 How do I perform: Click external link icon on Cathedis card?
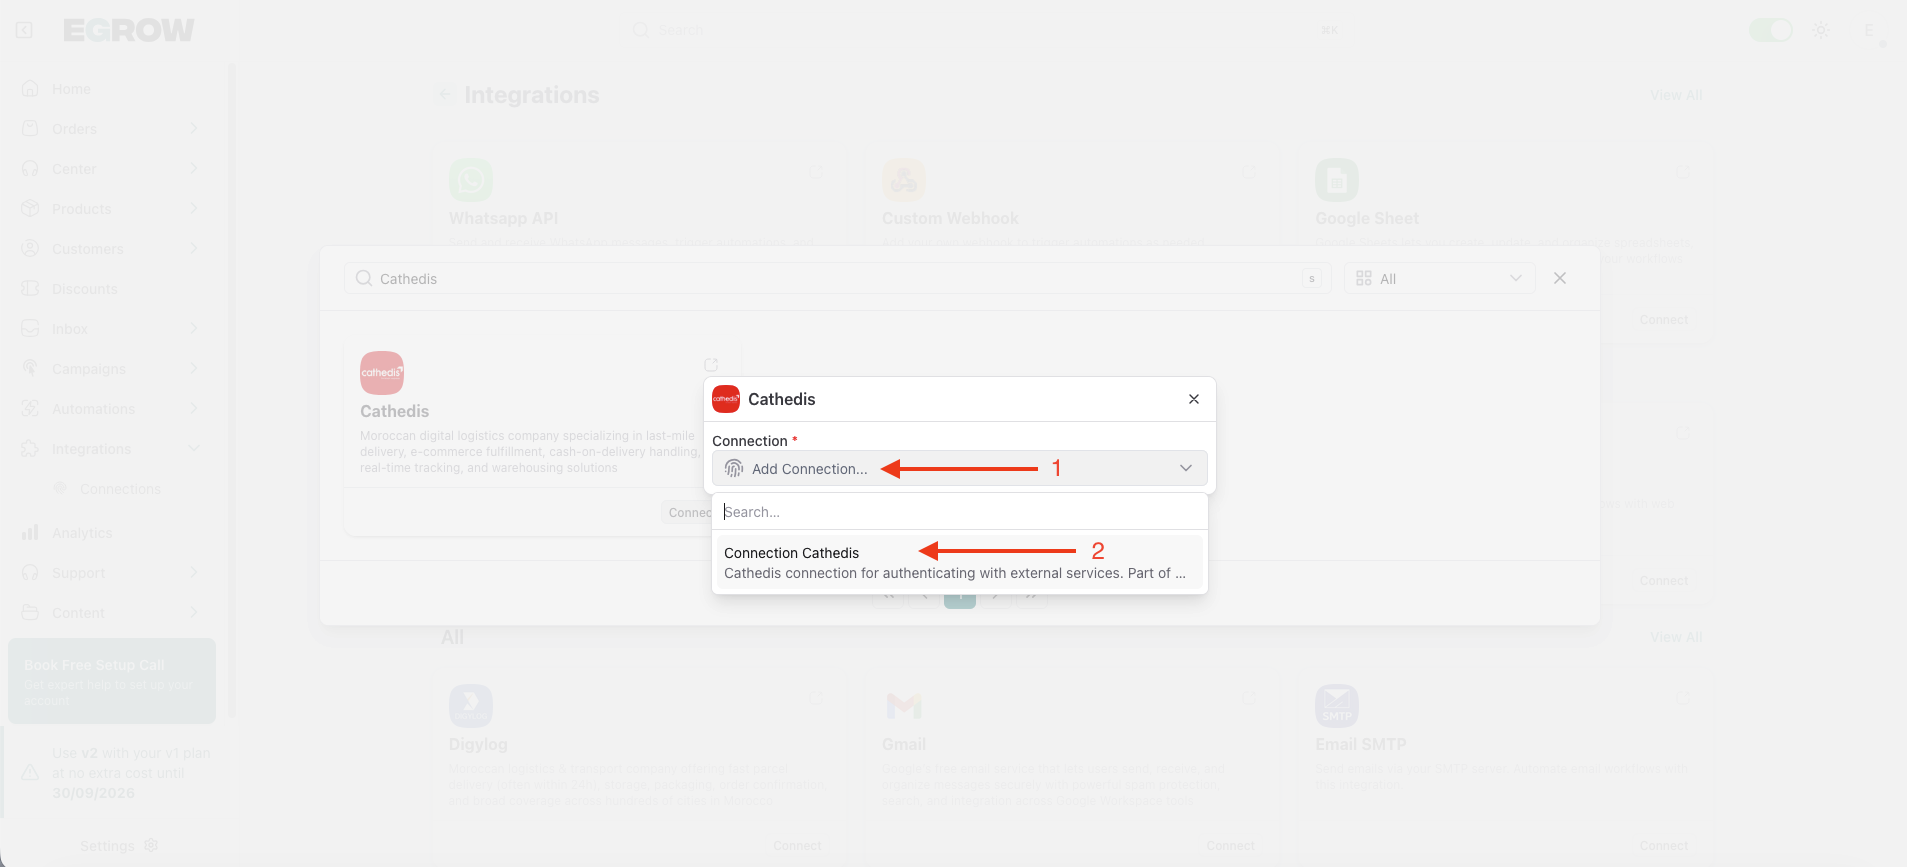point(711,365)
